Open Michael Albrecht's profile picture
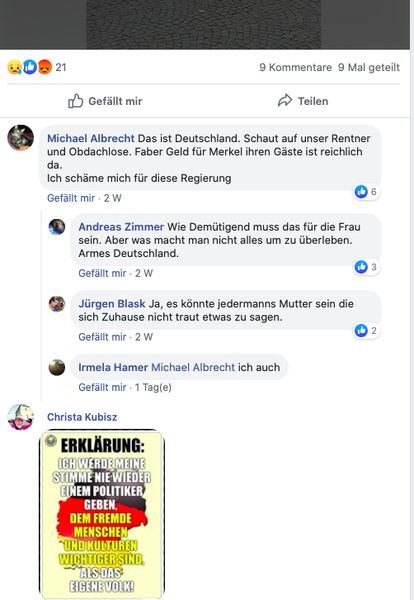The width and height of the screenshot is (414, 600). click(21, 138)
